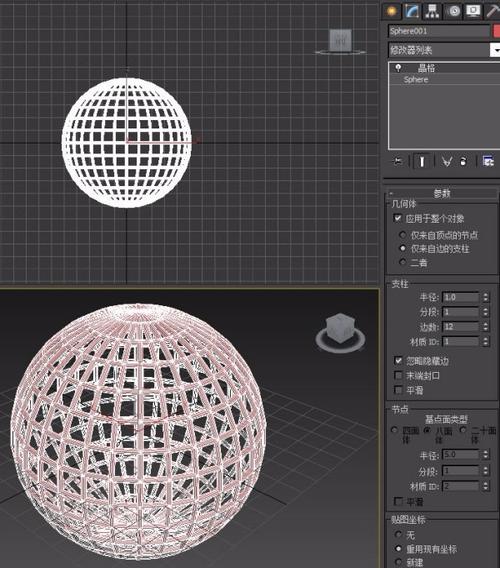
Task: Select the Sphere entry in the stack
Action: [x=416, y=80]
